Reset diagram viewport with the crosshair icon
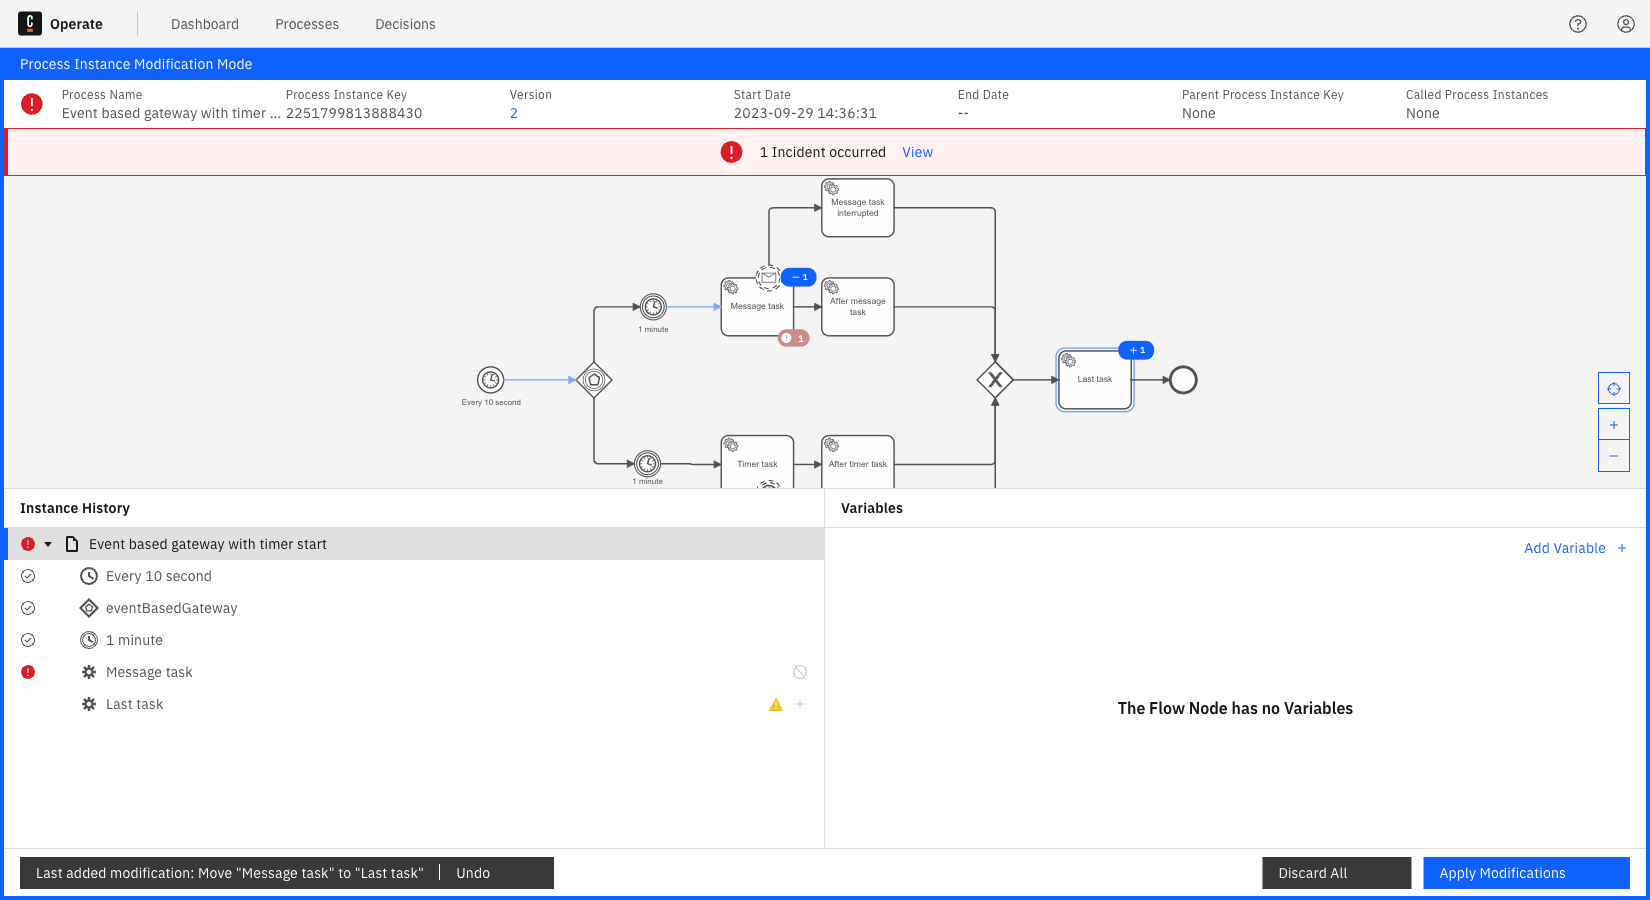Screen dimensions: 1650x900 click(x=1613, y=389)
